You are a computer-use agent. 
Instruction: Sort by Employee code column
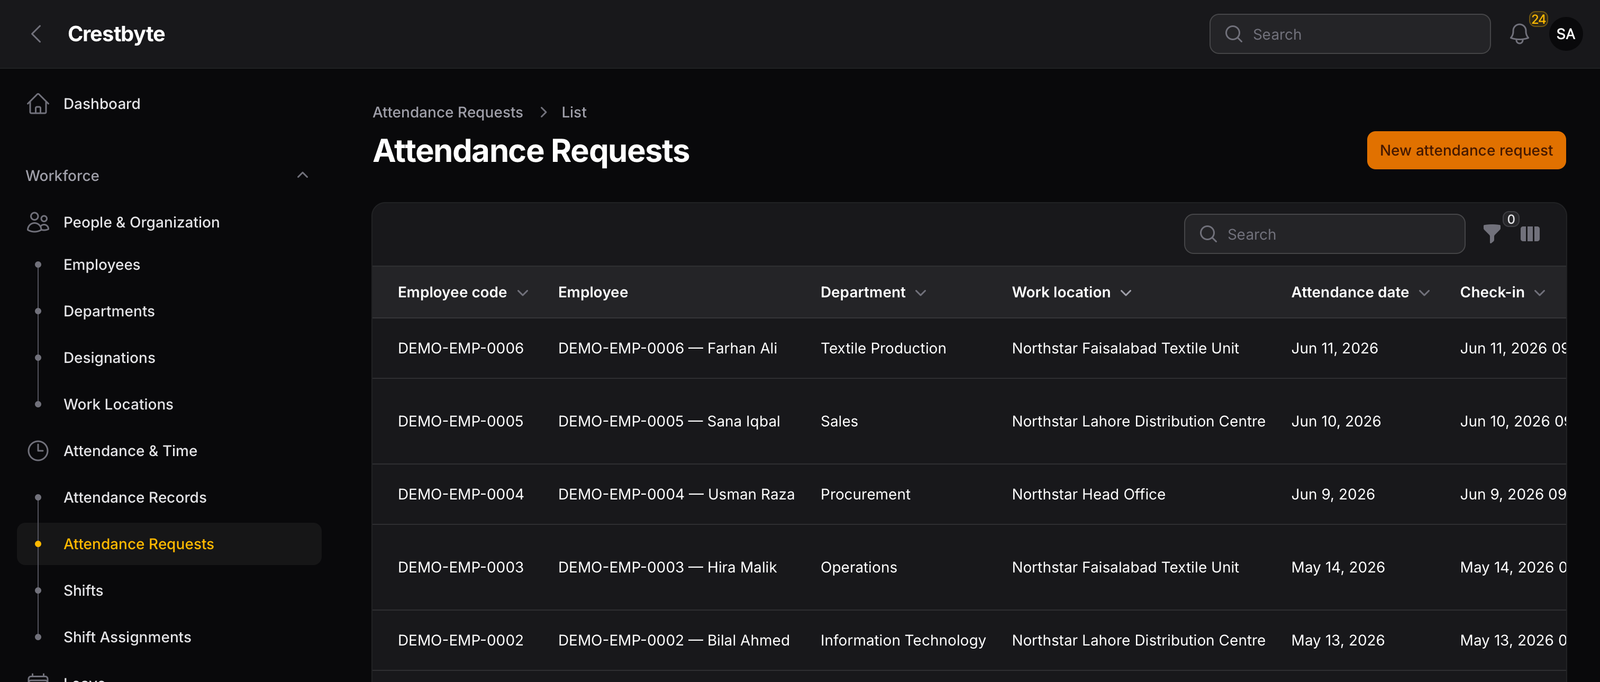(x=463, y=292)
